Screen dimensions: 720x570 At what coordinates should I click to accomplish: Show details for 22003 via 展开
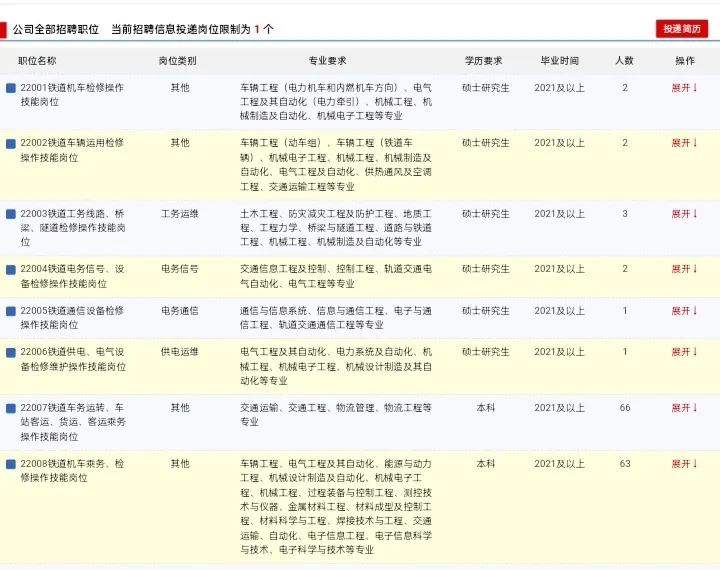[684, 214]
